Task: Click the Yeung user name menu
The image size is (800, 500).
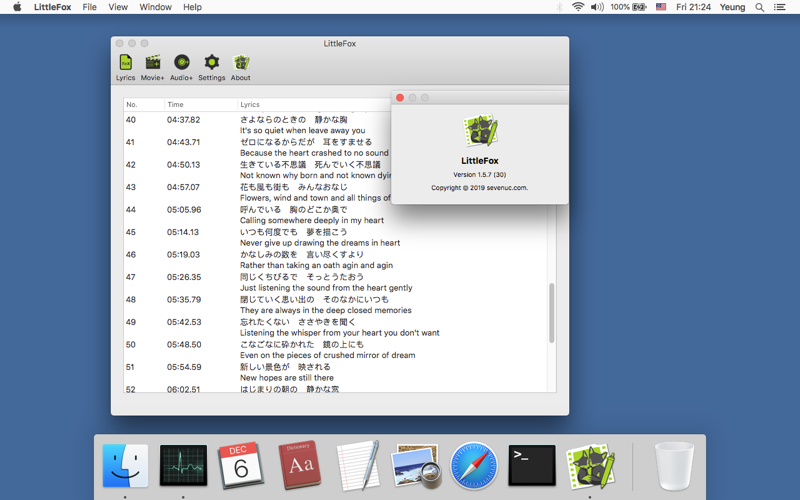Action: pos(732,7)
